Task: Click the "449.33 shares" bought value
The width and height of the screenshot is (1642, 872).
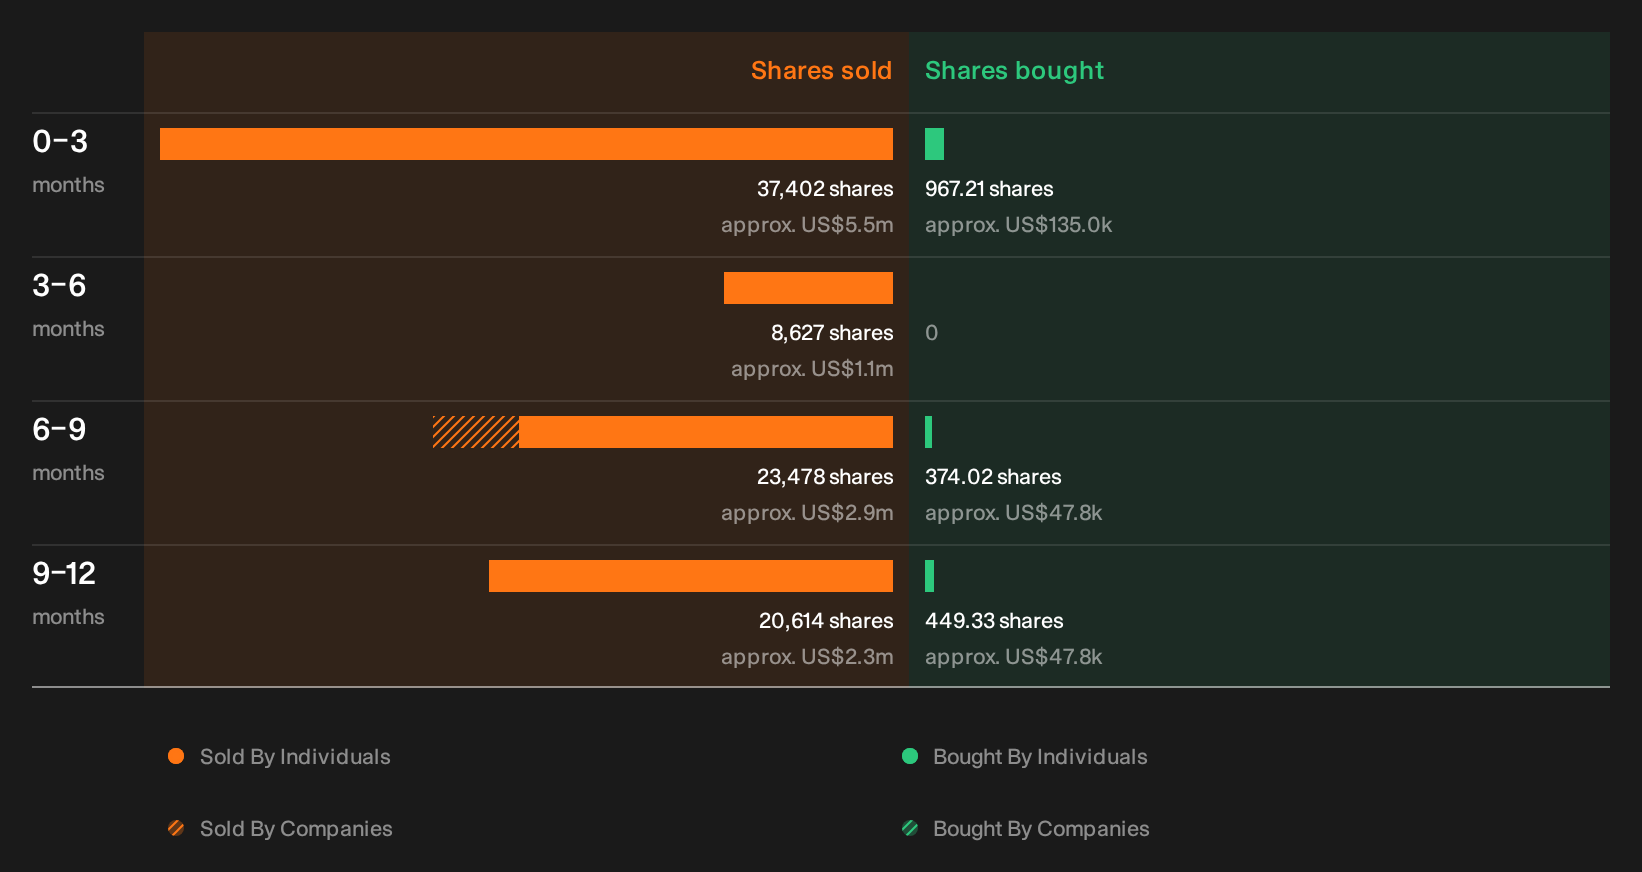Action: [994, 621]
